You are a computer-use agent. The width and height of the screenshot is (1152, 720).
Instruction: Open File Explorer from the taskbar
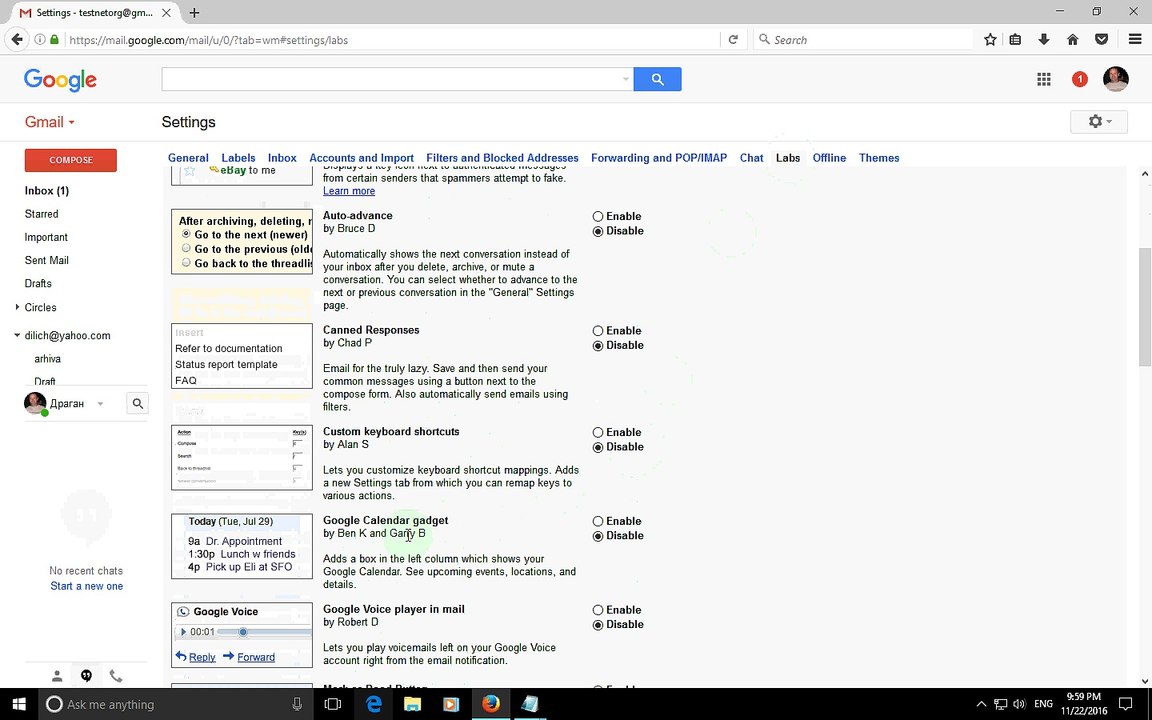[412, 704]
